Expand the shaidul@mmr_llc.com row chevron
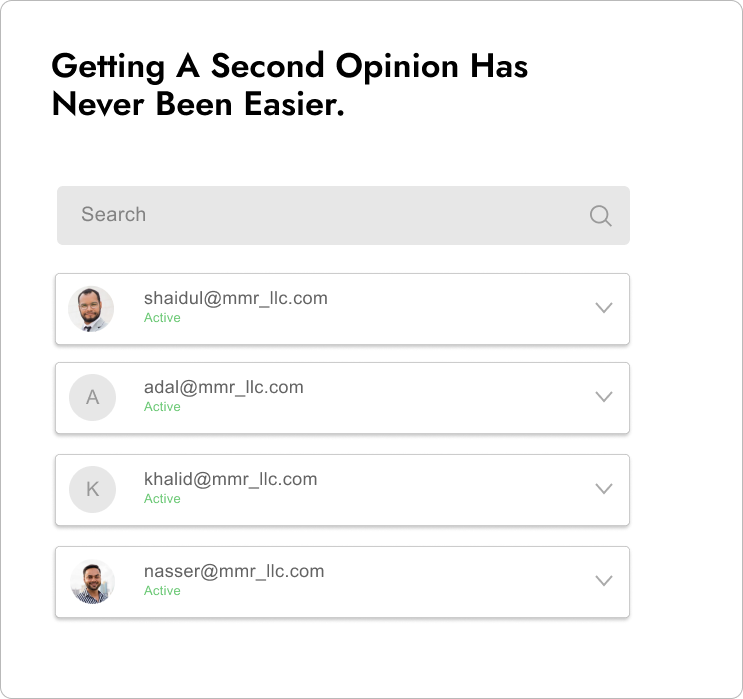Viewport: 743px width, 699px height. pyautogui.click(x=604, y=308)
